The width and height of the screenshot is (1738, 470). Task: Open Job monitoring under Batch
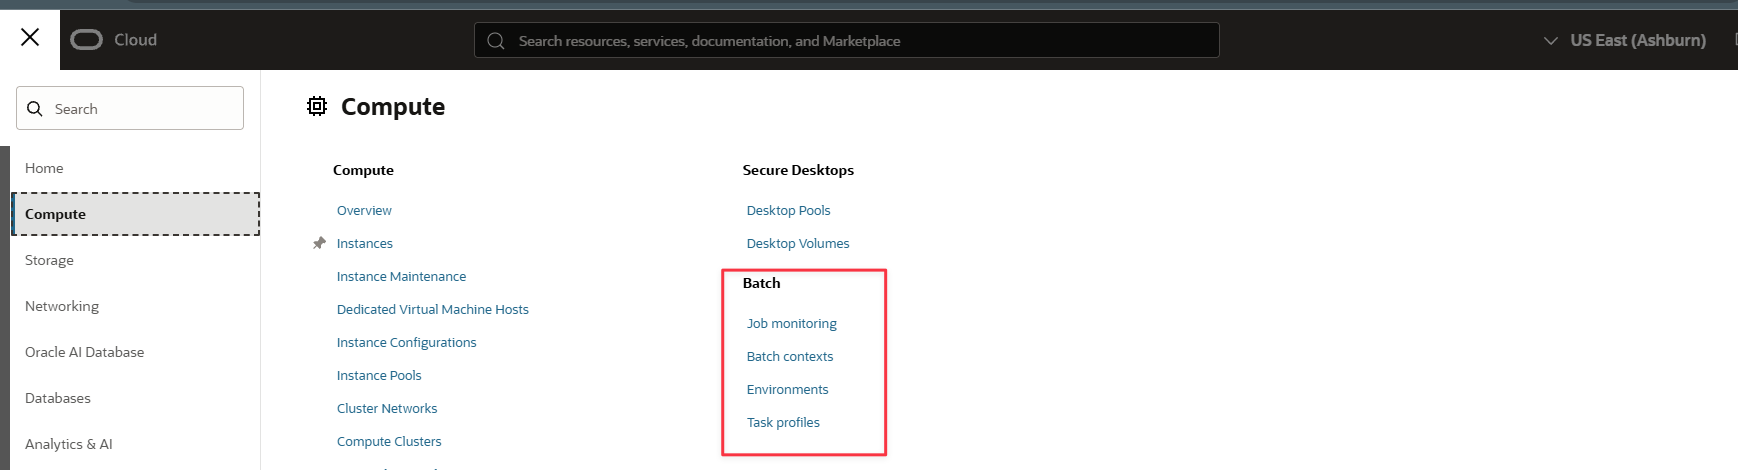pyautogui.click(x=791, y=323)
